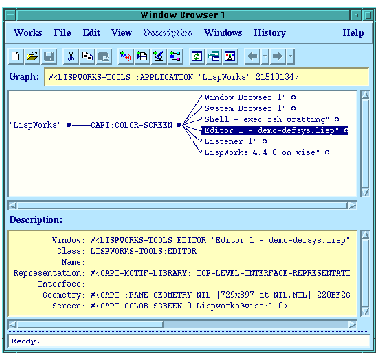The height and width of the screenshot is (361, 379).
Task: Click the Cut scissors icon
Action: pyautogui.click(x=71, y=56)
